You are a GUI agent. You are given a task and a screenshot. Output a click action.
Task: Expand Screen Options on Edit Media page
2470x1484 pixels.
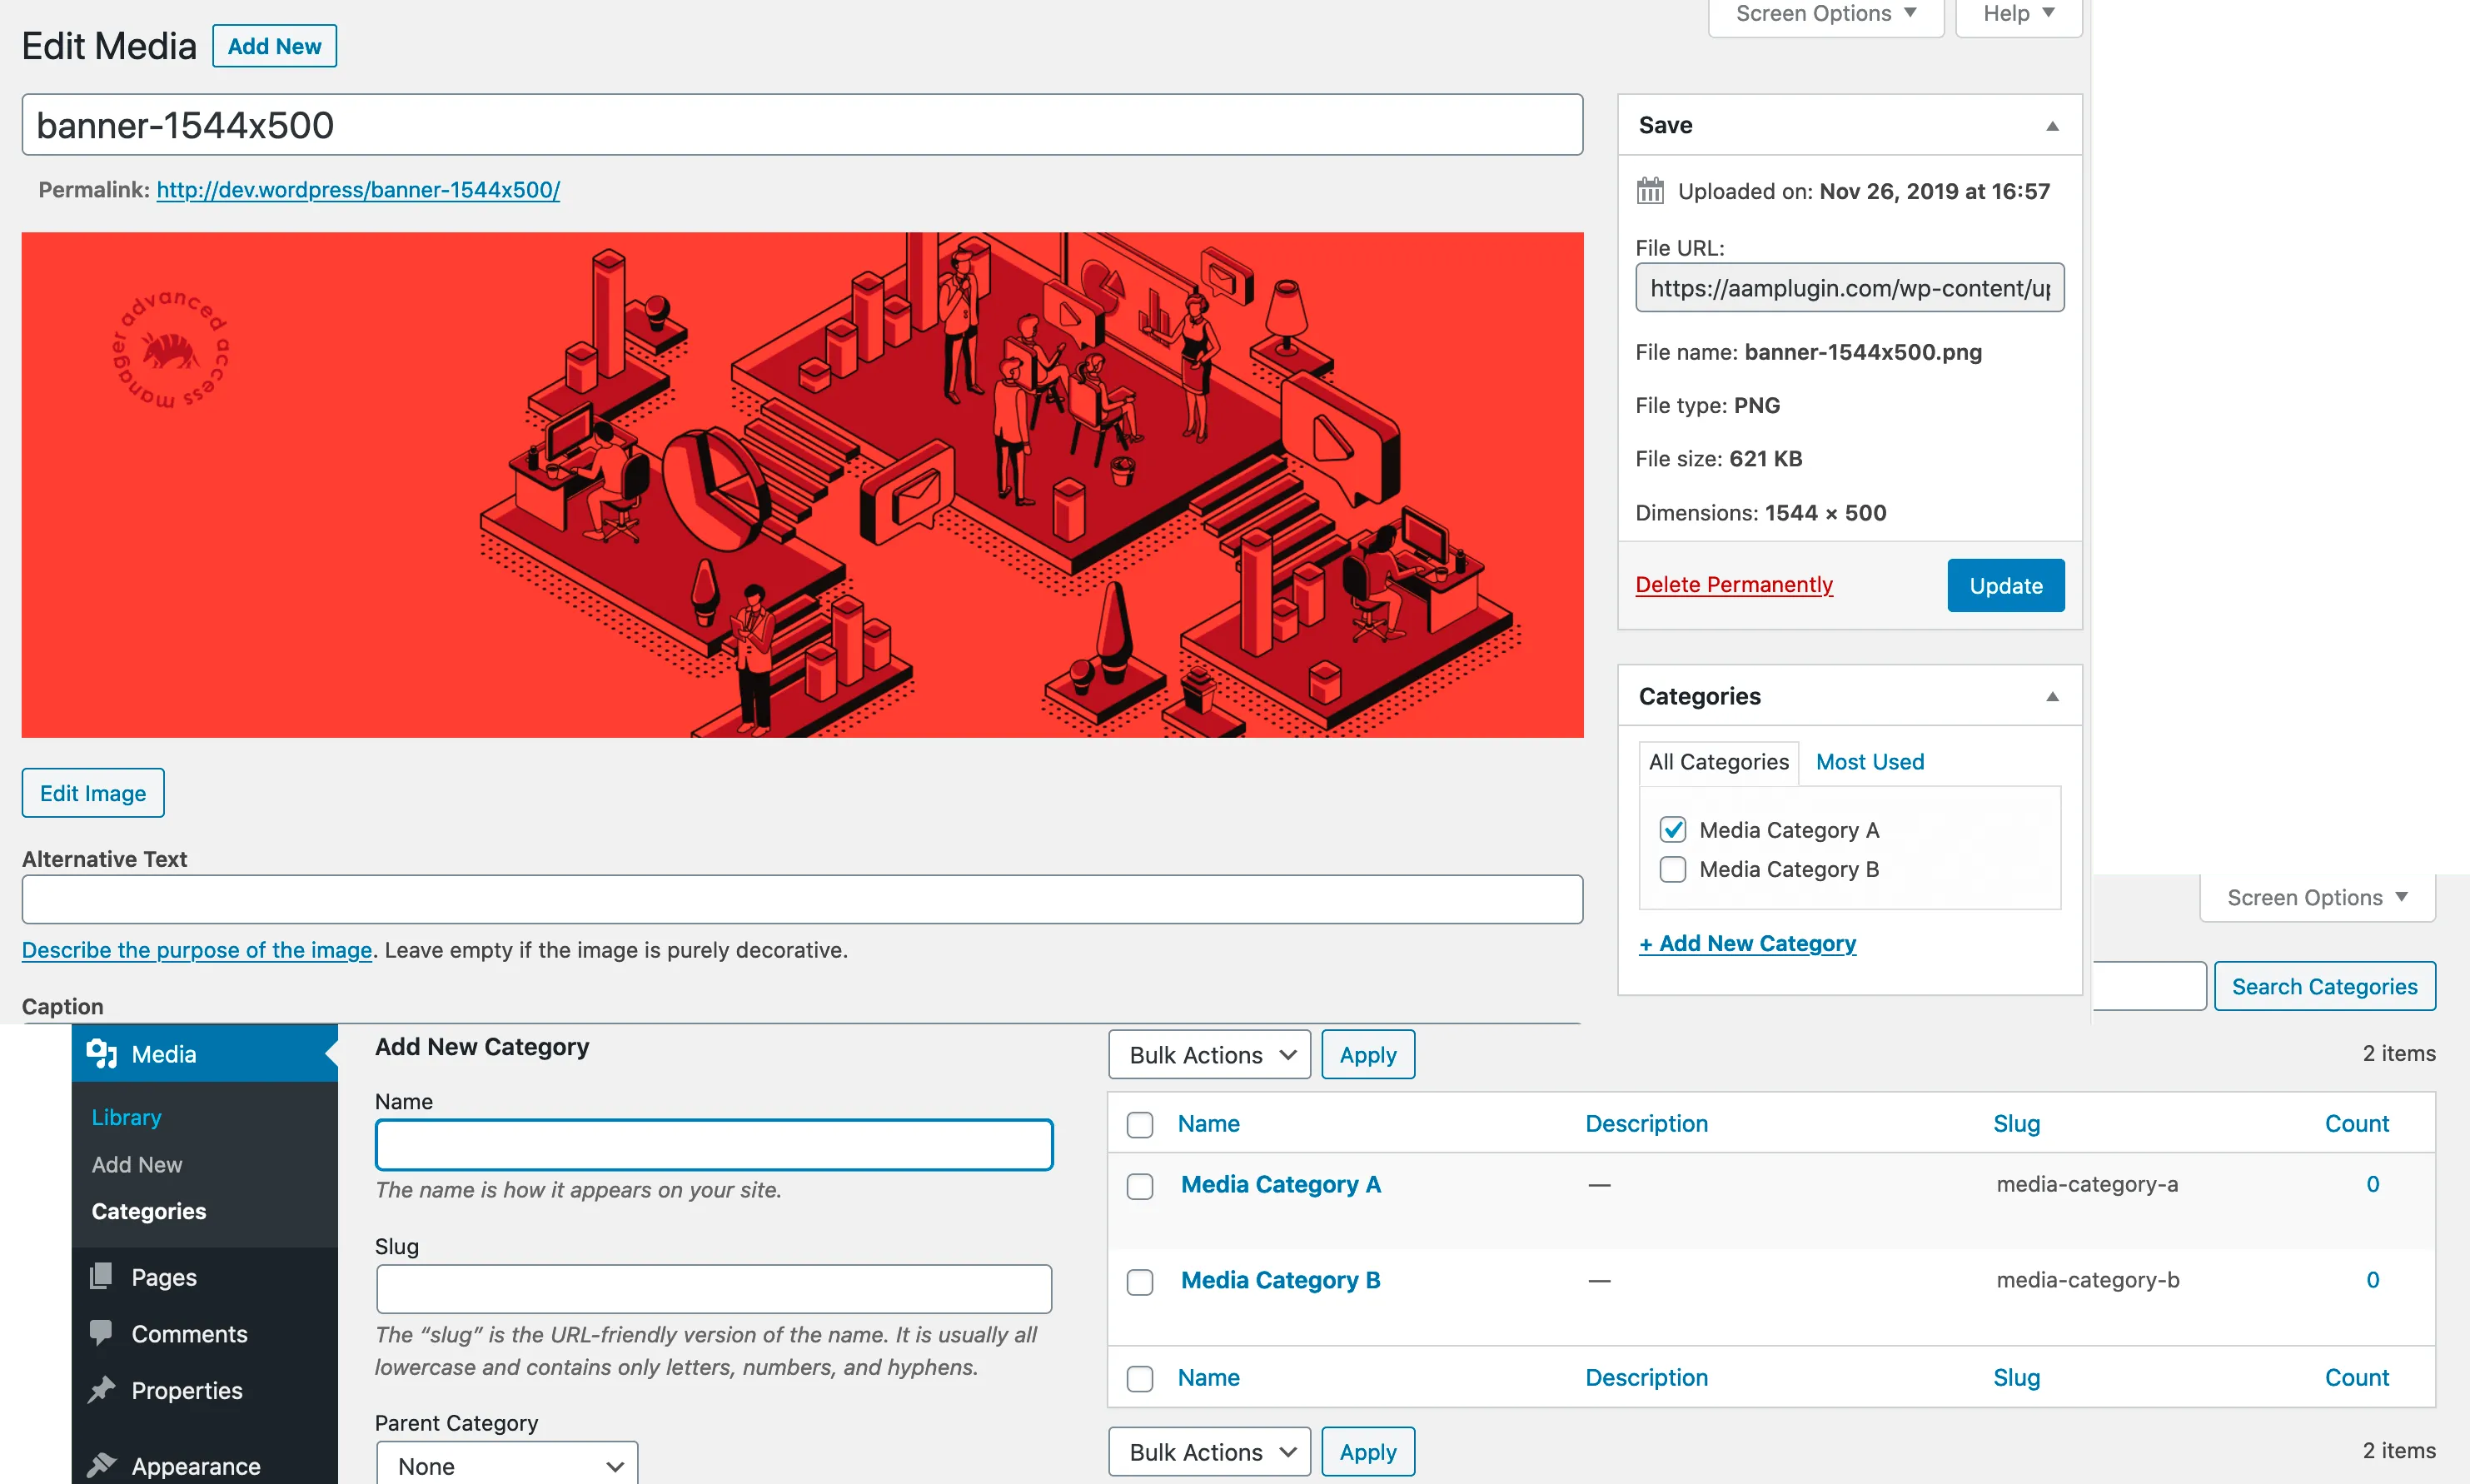(1826, 14)
